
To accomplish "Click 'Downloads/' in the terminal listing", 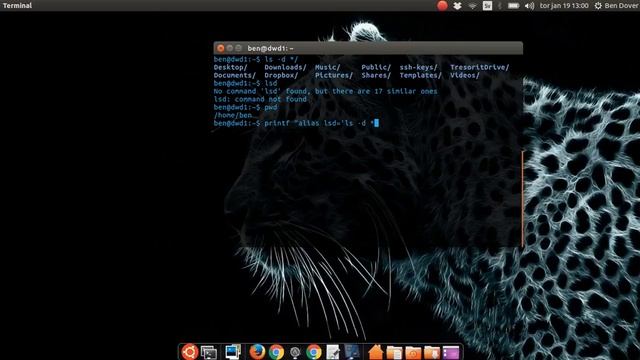I will [285, 67].
